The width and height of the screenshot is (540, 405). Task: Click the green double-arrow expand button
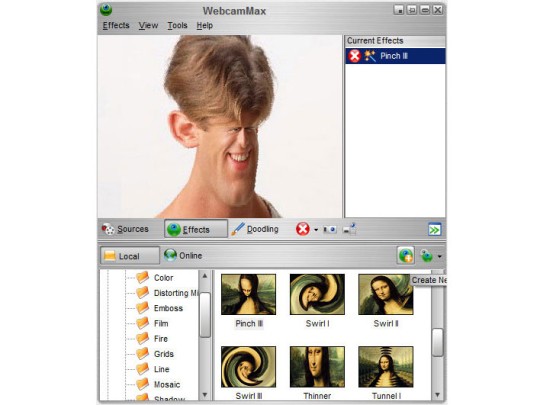point(434,230)
